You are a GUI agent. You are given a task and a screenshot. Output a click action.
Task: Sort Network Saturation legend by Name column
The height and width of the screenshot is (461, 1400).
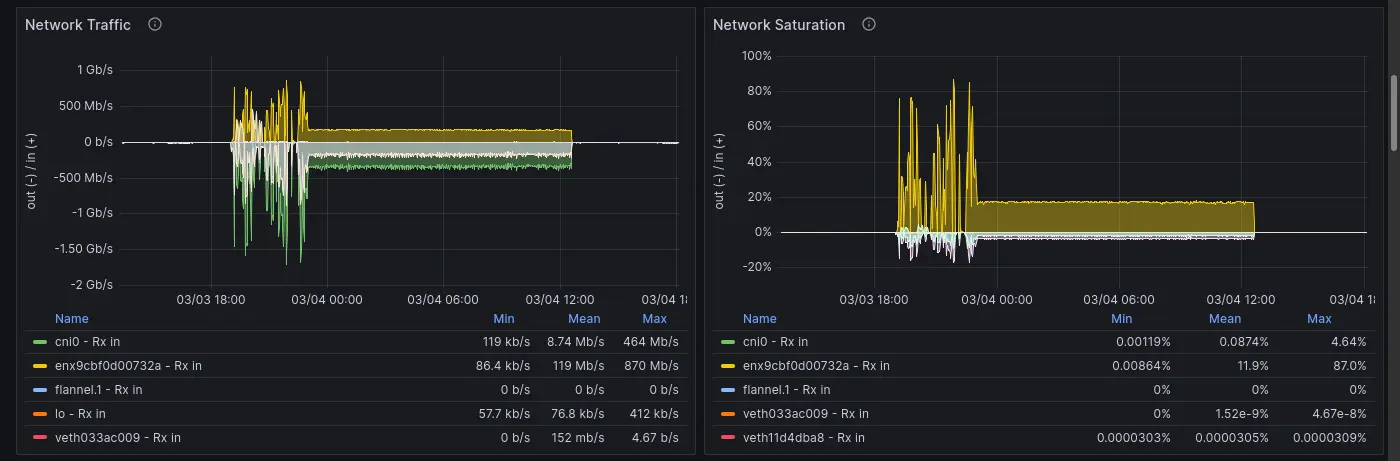pyautogui.click(x=760, y=319)
